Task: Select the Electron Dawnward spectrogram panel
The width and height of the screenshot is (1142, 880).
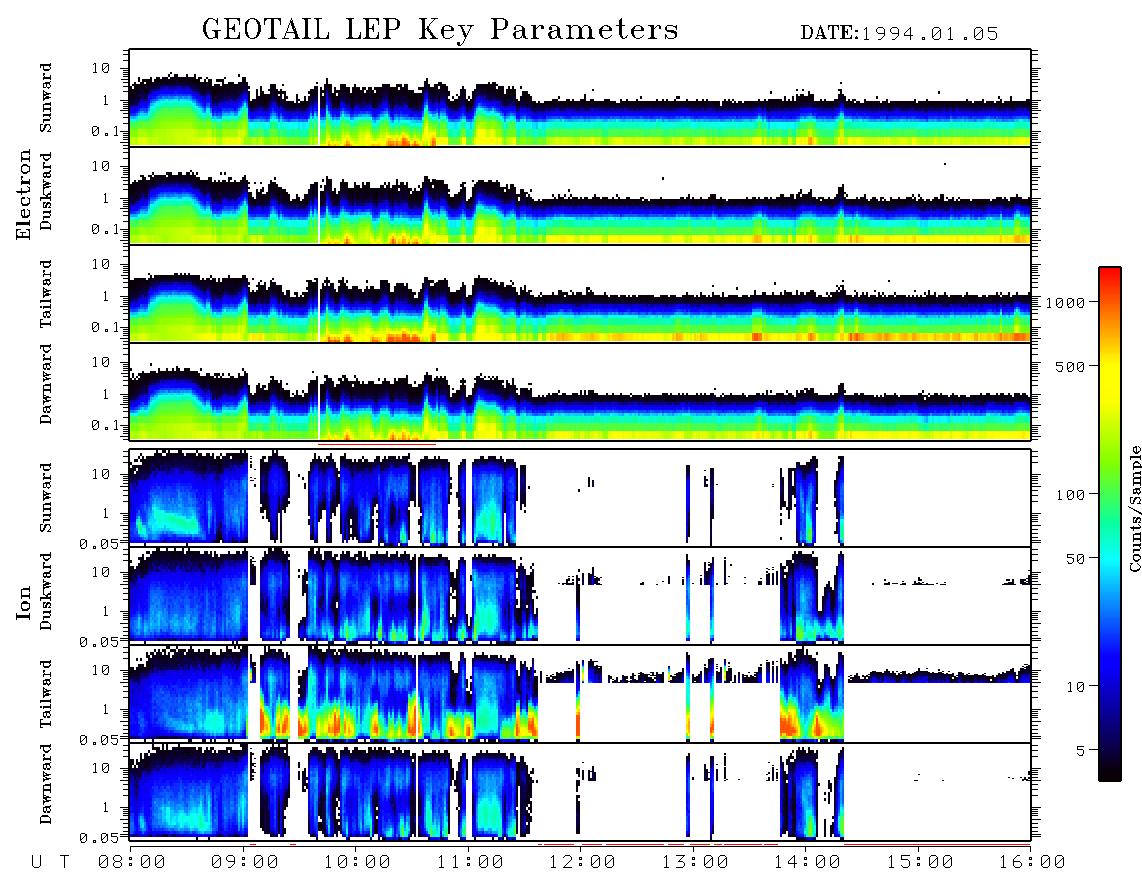Action: pos(580,392)
